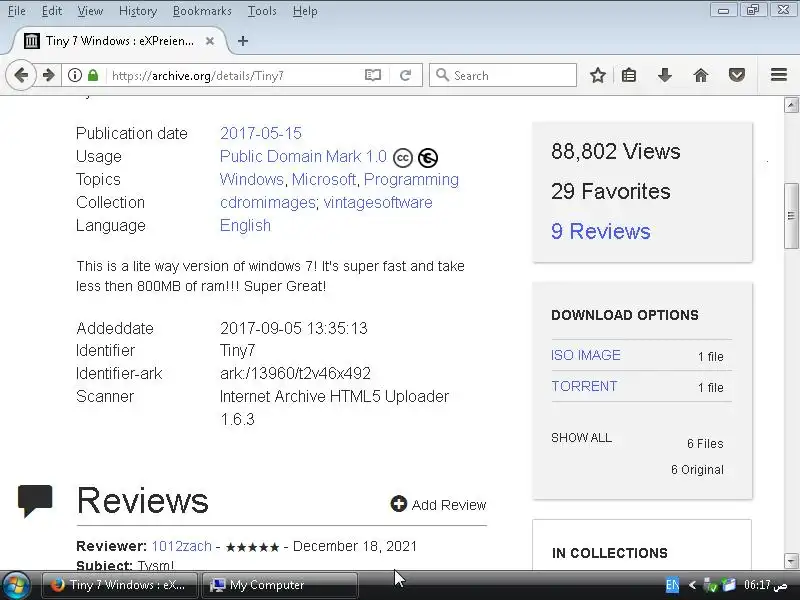This screenshot has width=800, height=600.
Task: Open the vintagesoftware collection link
Action: point(378,202)
